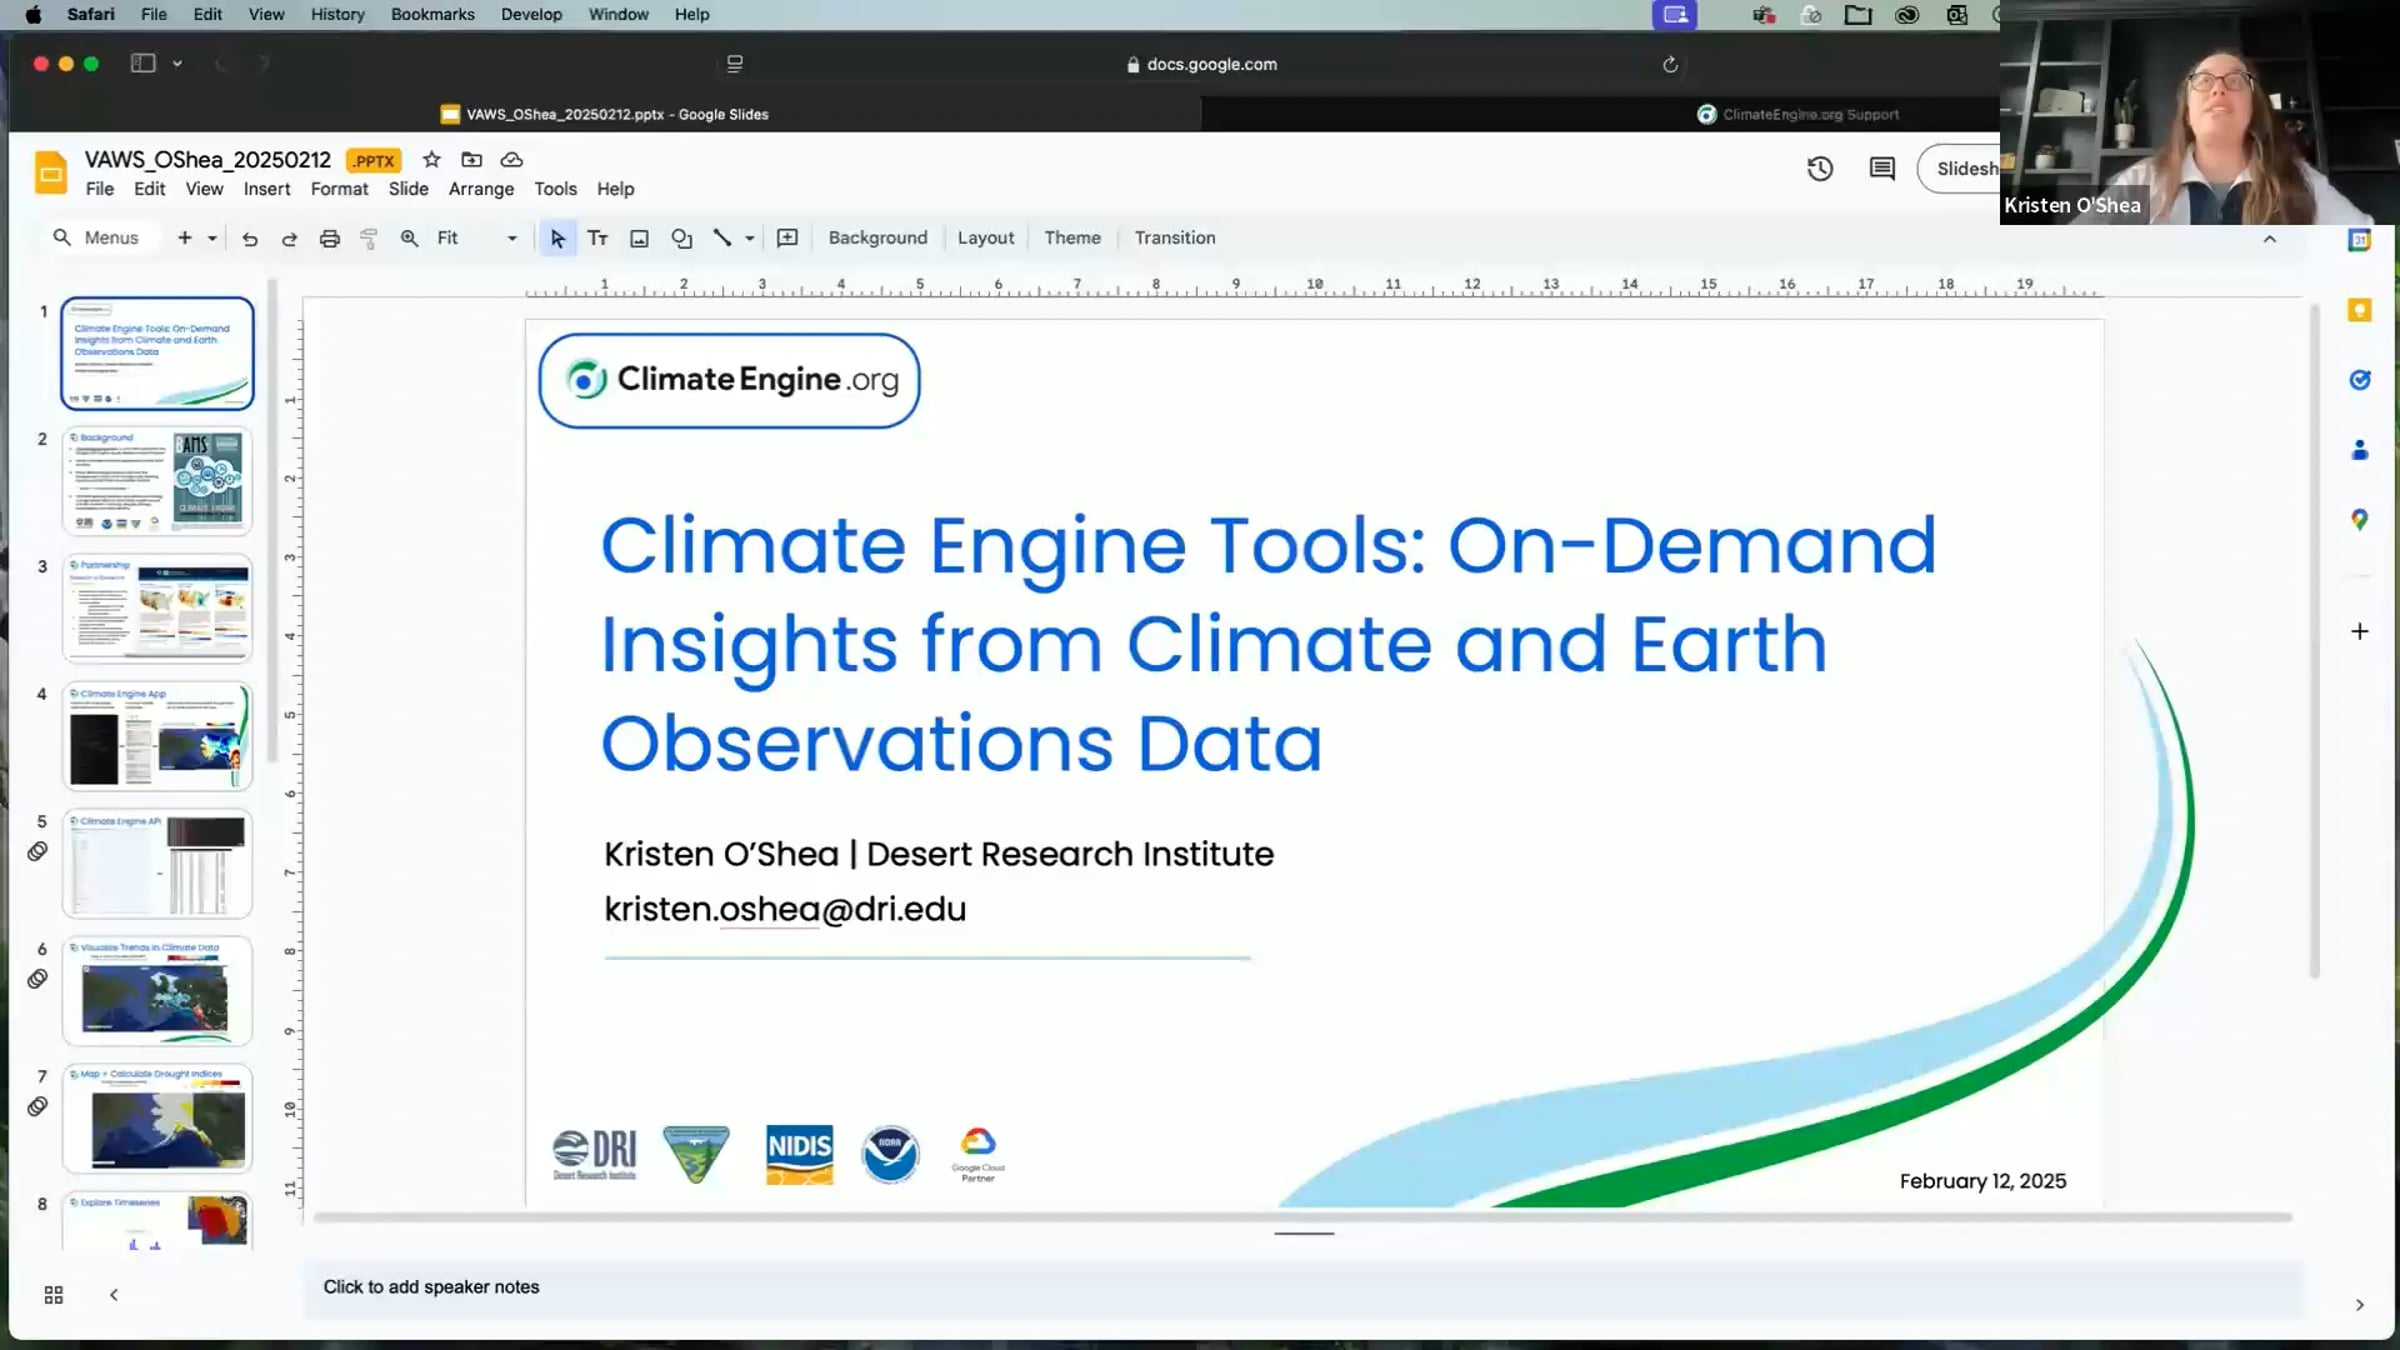Click the Theme button
2400x1350 pixels.
(x=1072, y=237)
